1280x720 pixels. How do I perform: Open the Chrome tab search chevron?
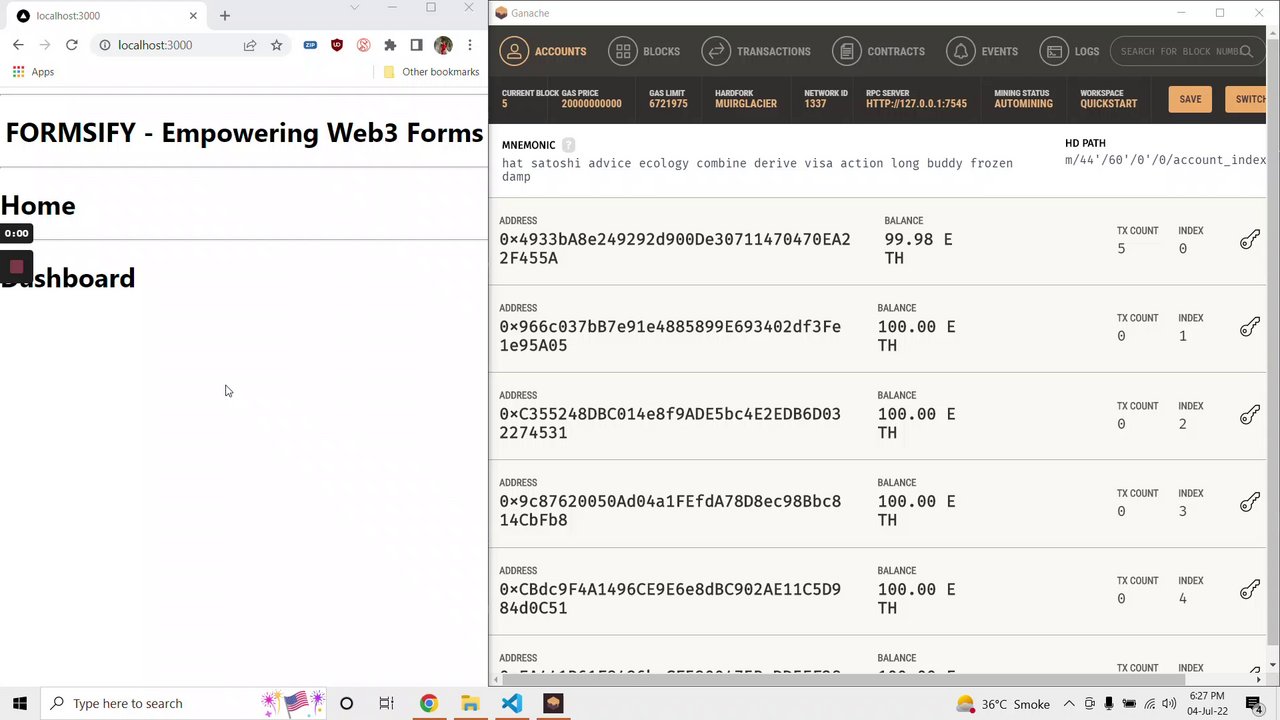(x=354, y=8)
